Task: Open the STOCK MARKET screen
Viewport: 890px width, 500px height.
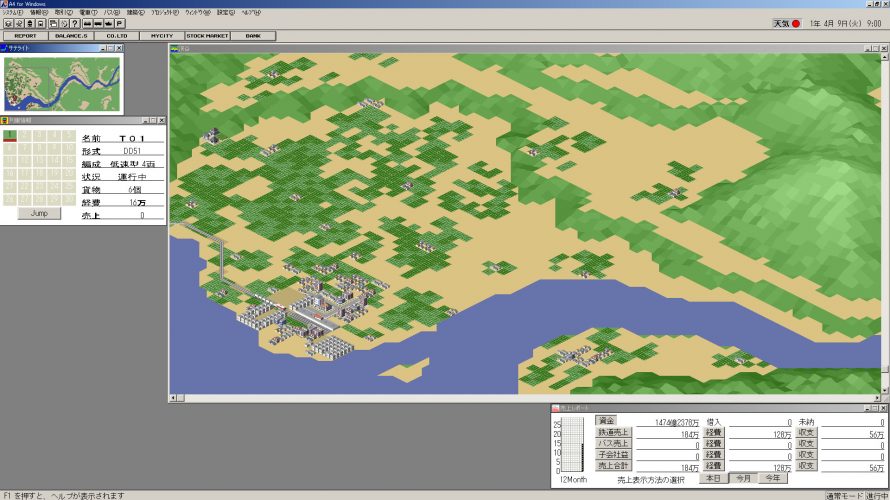Action: pos(207,36)
